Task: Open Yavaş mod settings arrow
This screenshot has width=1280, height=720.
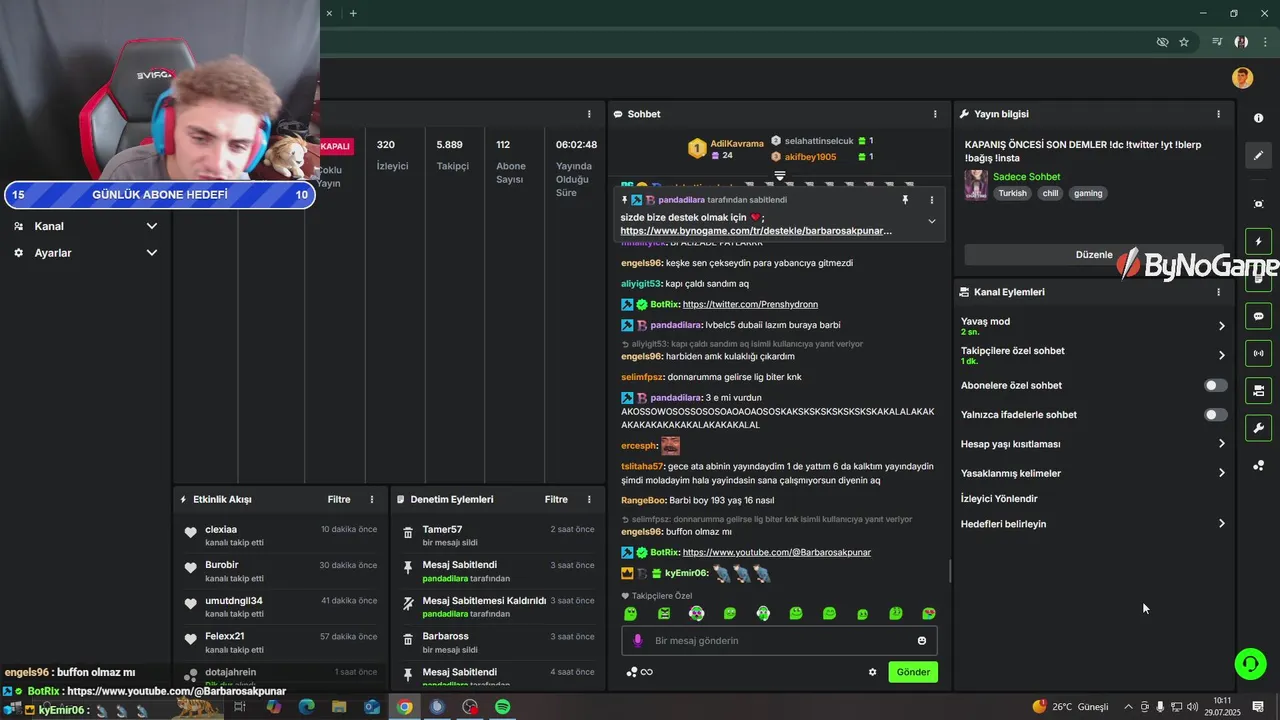Action: tap(1221, 326)
